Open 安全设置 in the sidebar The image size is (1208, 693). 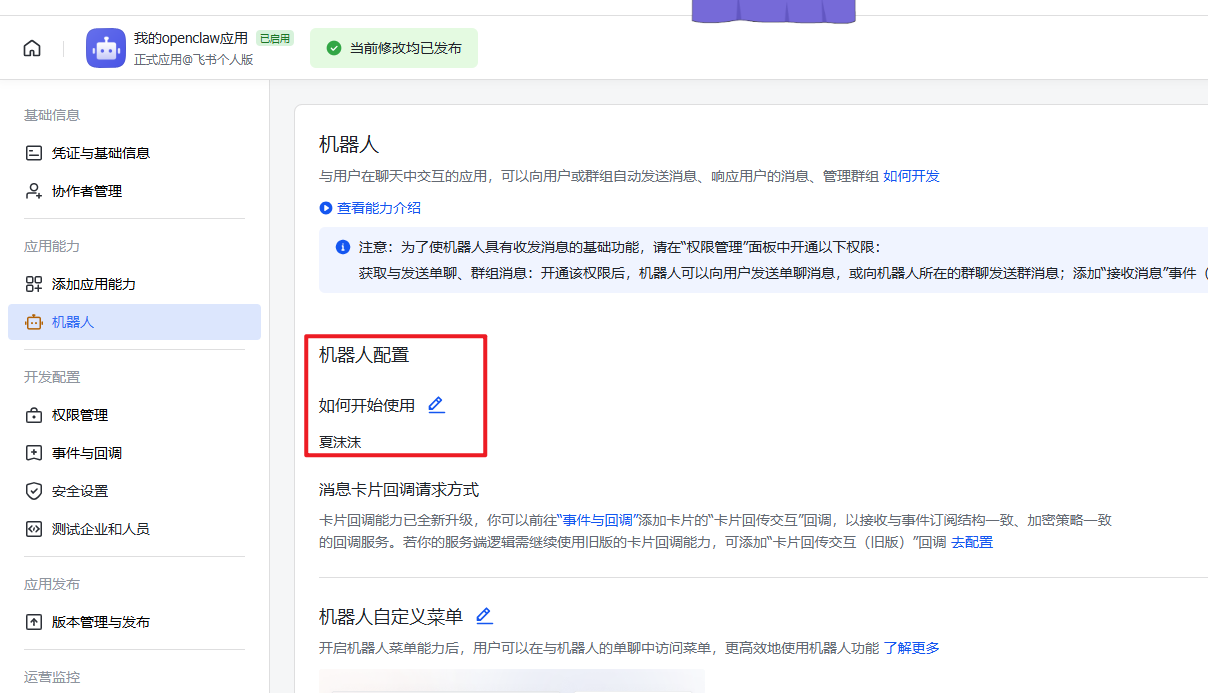80,491
